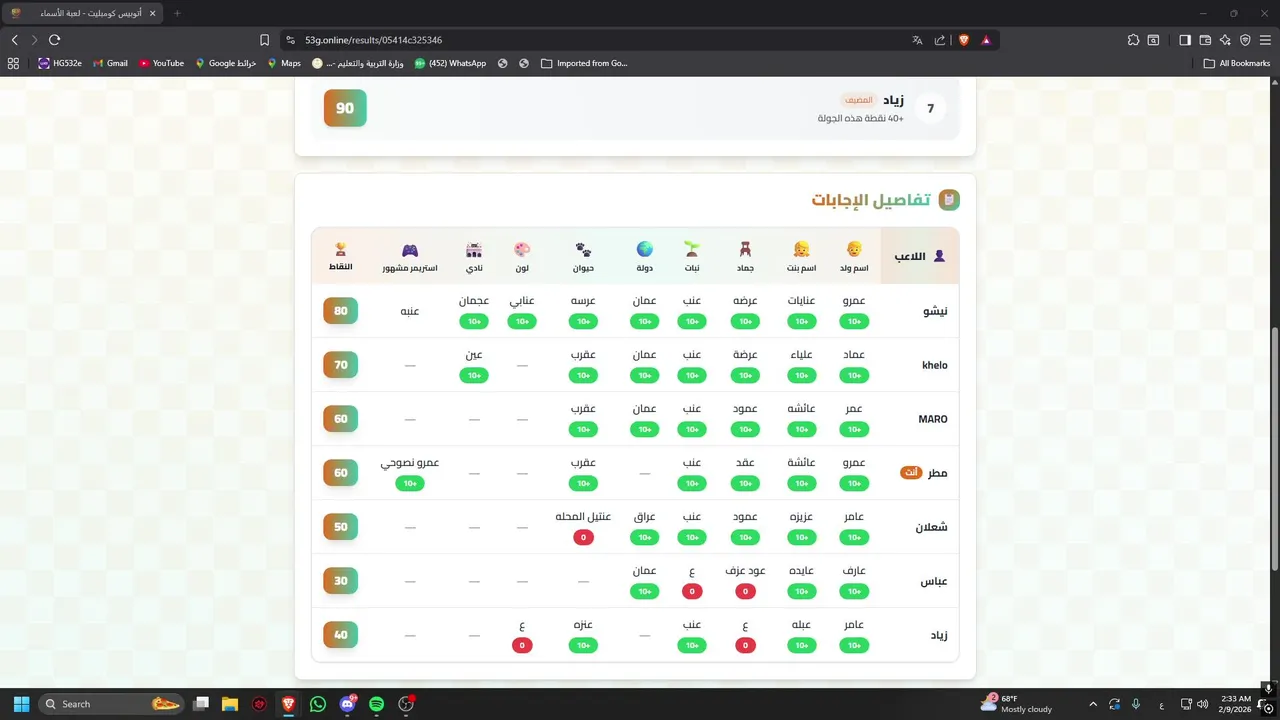Click the player name شعلان
Viewport: 1280px width, 720px height.
point(932,527)
